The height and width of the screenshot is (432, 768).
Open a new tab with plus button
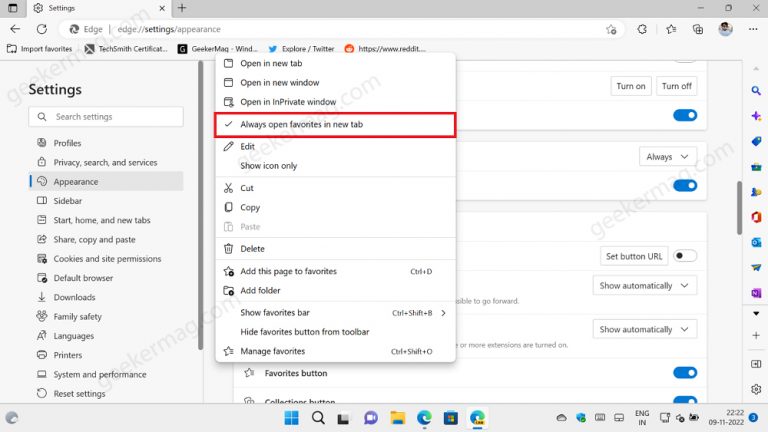[x=182, y=8]
